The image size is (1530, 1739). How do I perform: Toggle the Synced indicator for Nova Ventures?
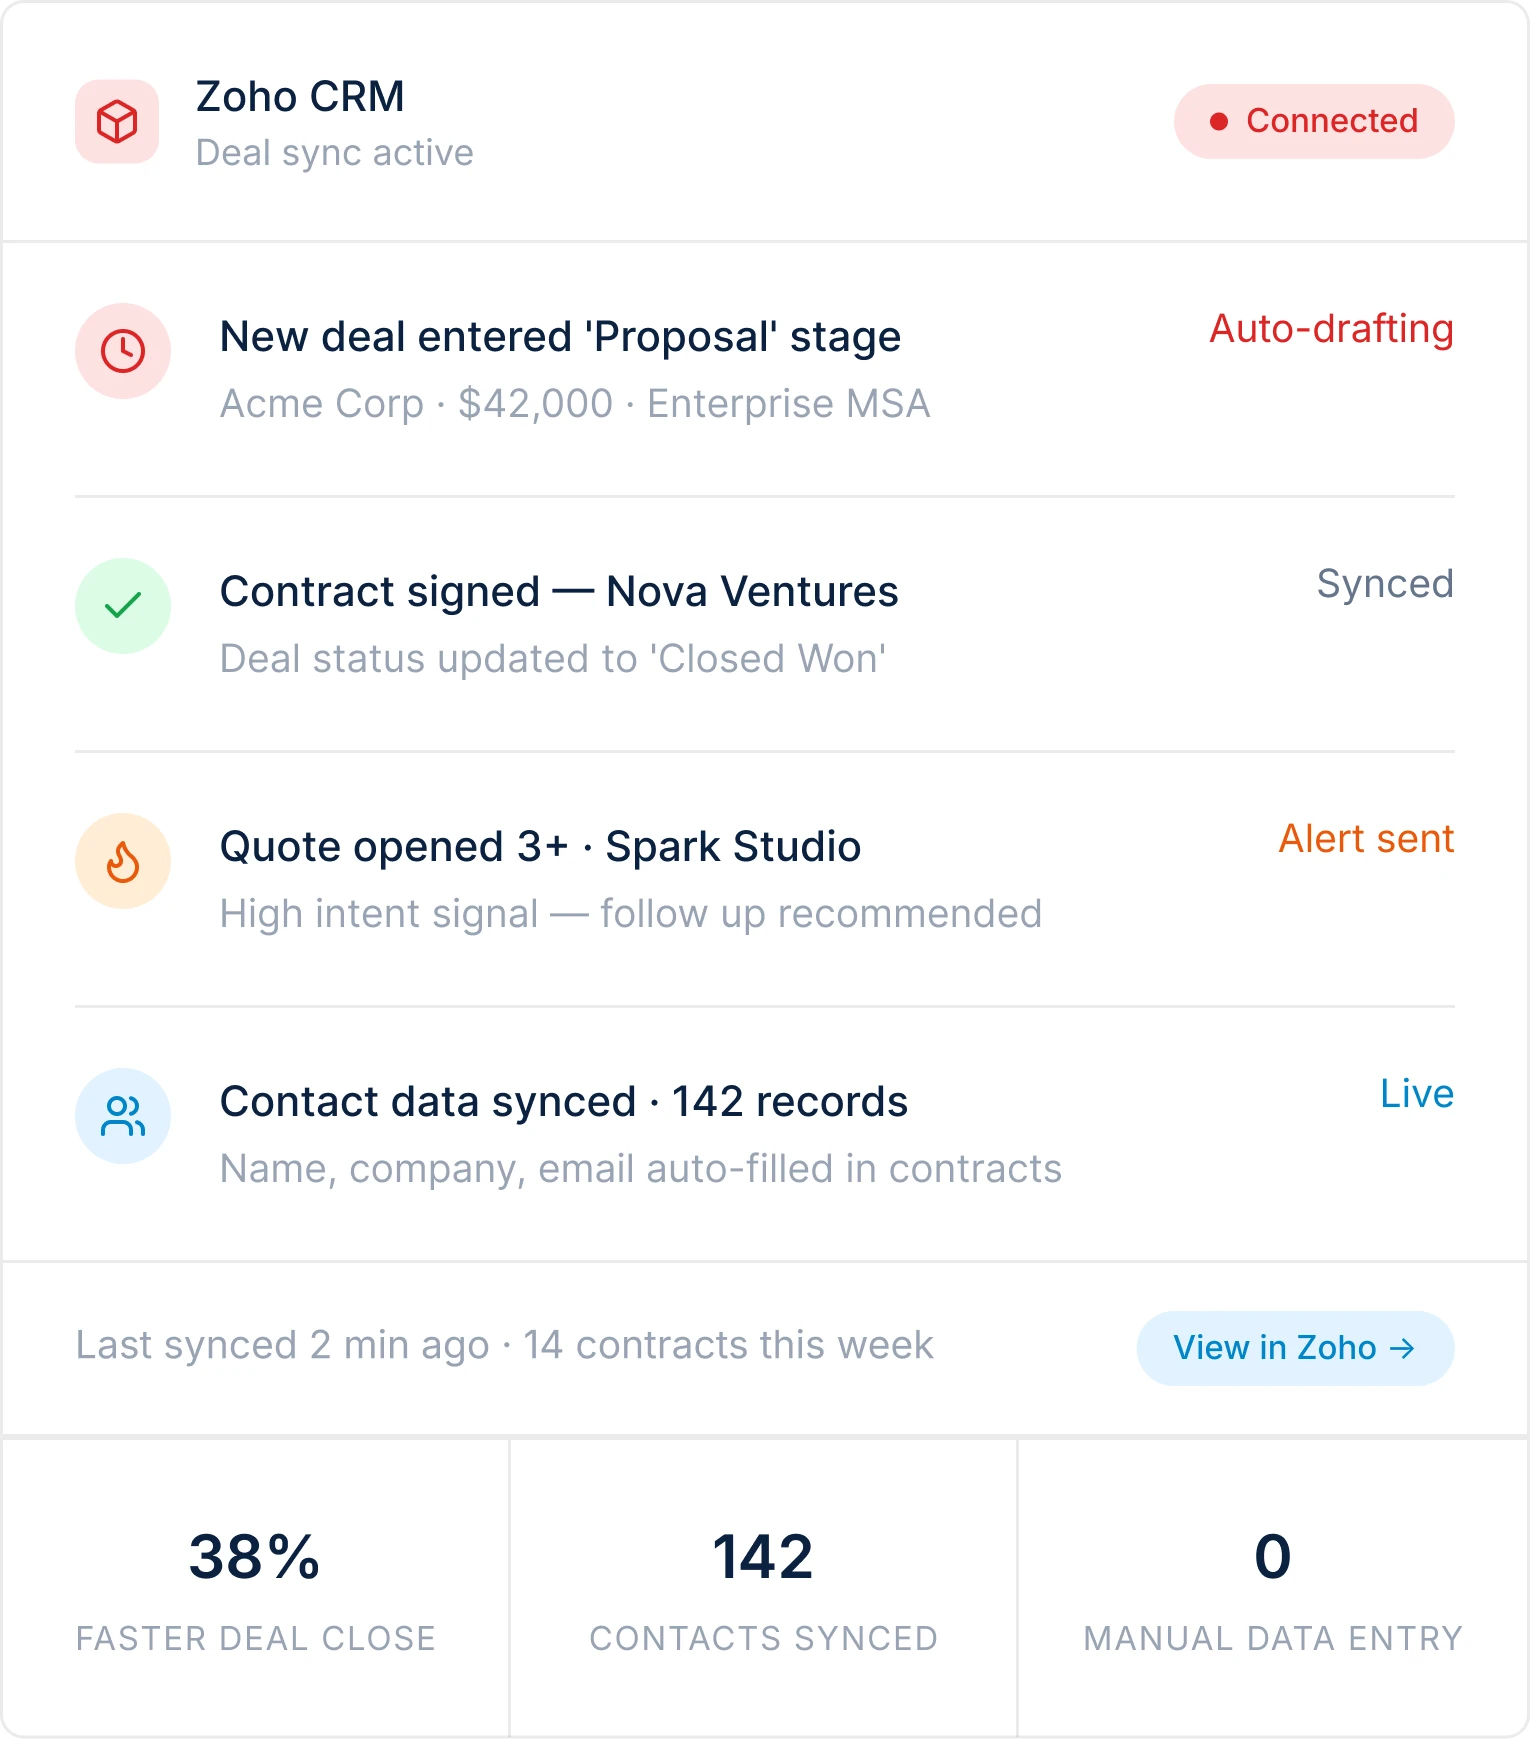(x=1384, y=583)
